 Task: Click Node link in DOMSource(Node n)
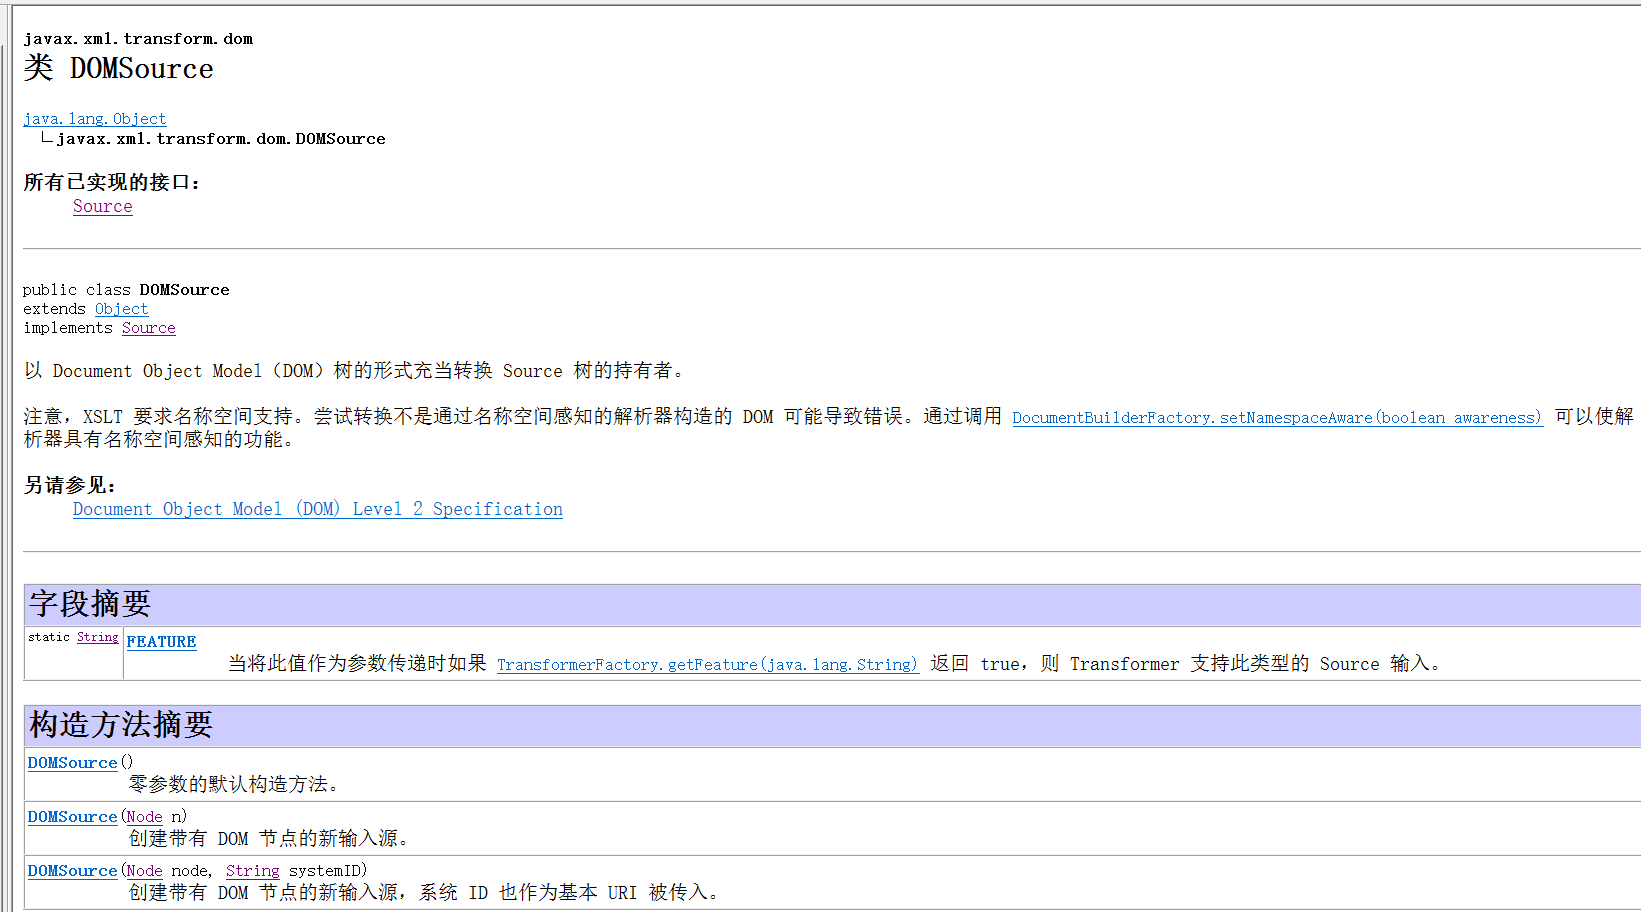[144, 817]
